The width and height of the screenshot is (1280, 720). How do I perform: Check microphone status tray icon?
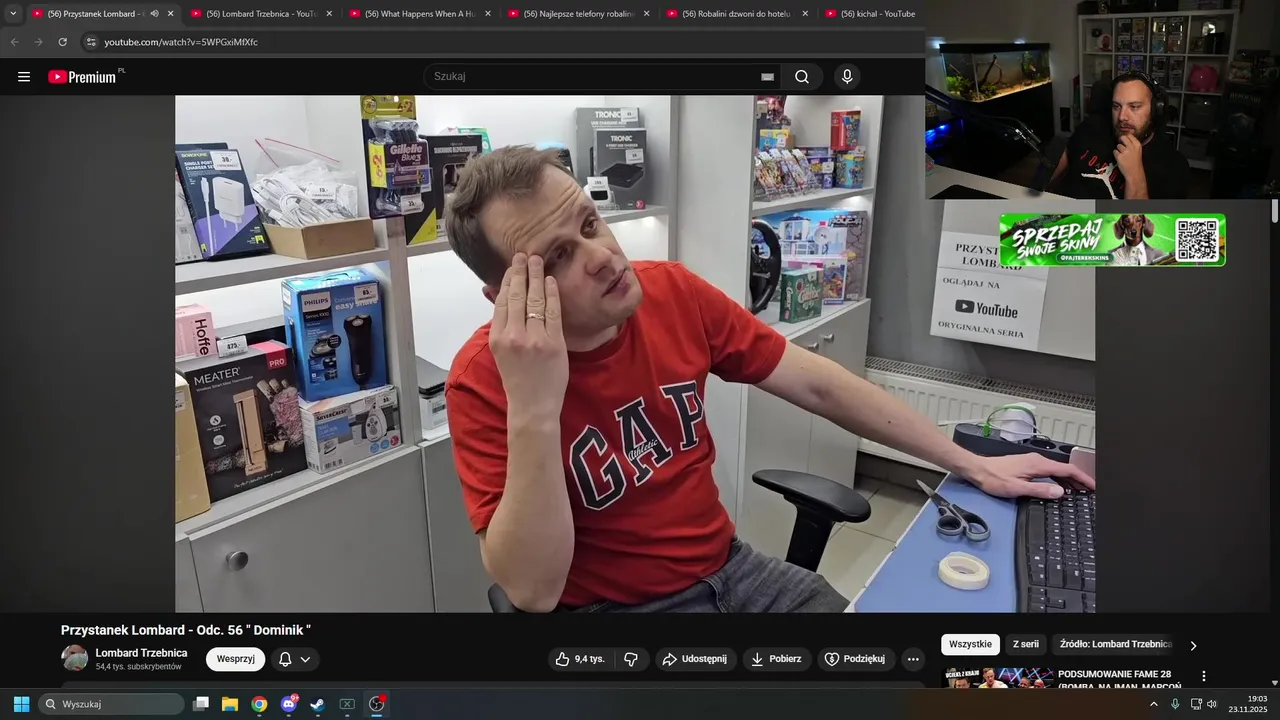point(1175,704)
